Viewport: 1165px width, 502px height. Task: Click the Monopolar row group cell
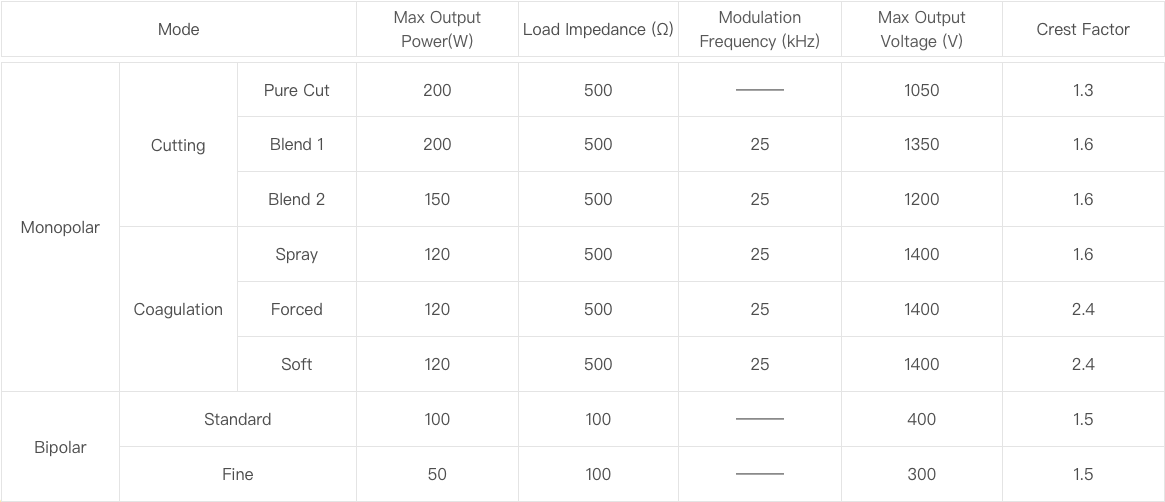[x=60, y=228]
